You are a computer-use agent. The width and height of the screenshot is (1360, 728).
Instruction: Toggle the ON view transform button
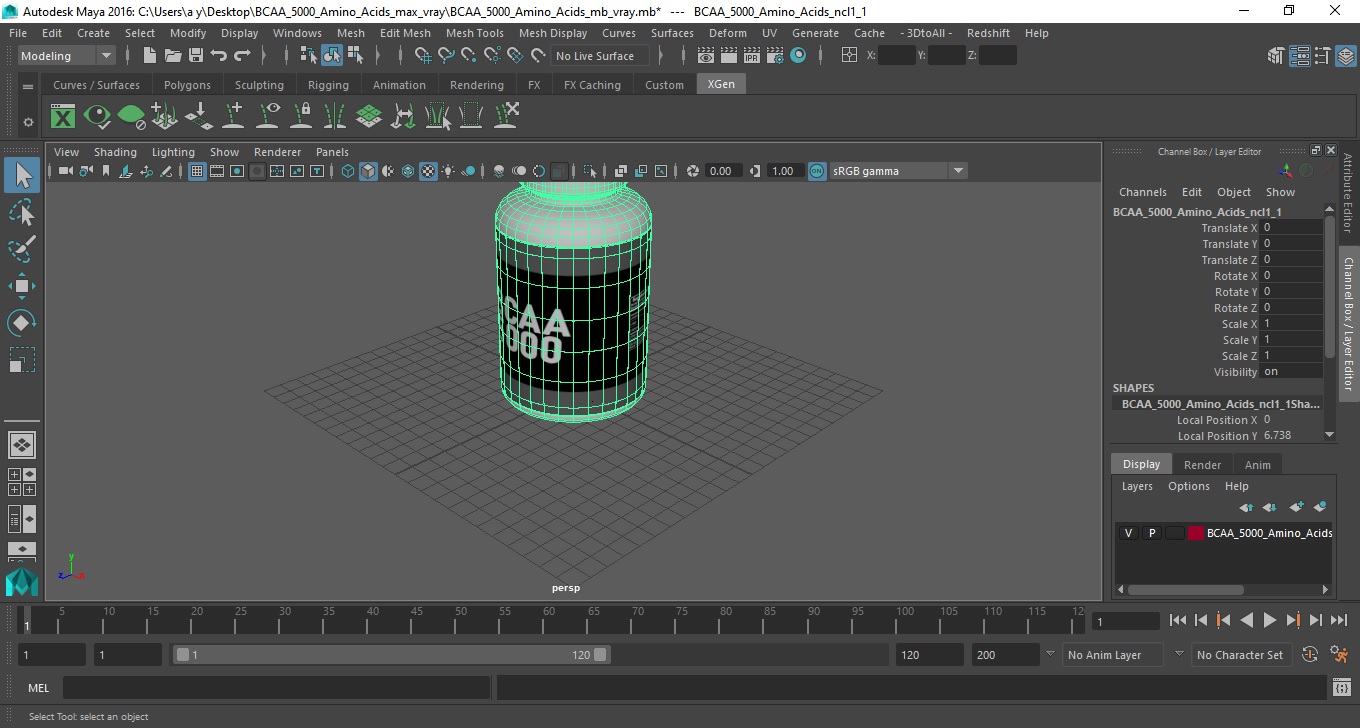817,171
